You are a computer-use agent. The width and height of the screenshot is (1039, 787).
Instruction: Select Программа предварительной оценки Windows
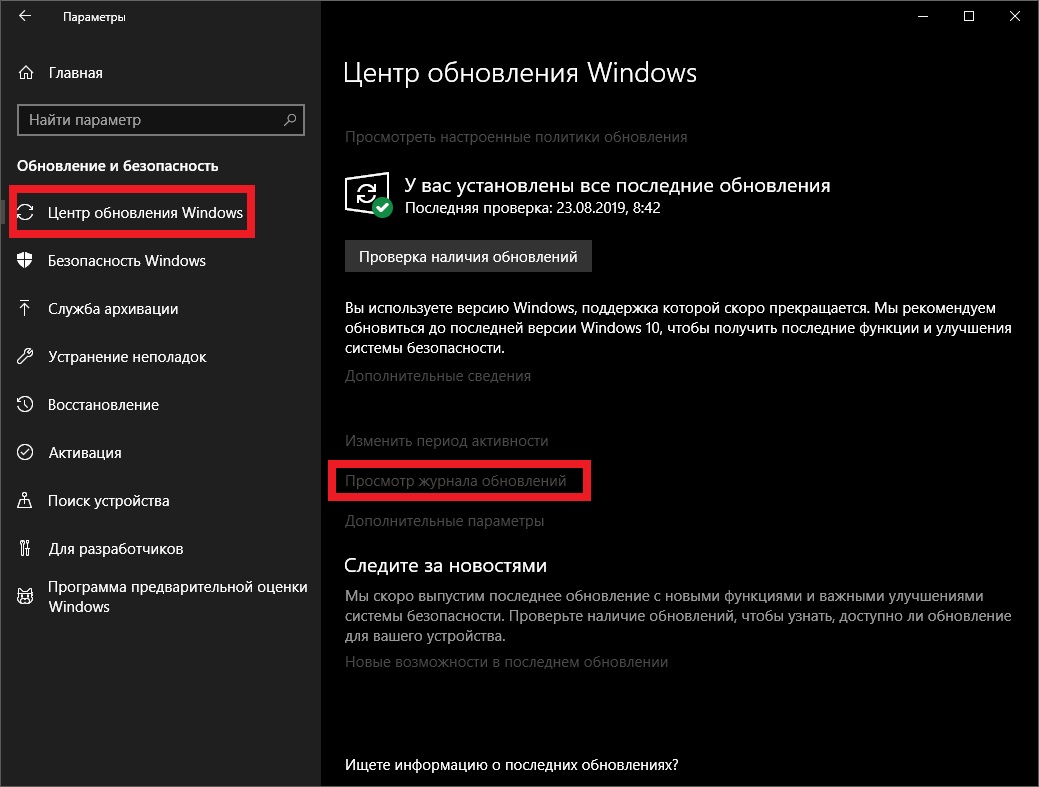162,596
